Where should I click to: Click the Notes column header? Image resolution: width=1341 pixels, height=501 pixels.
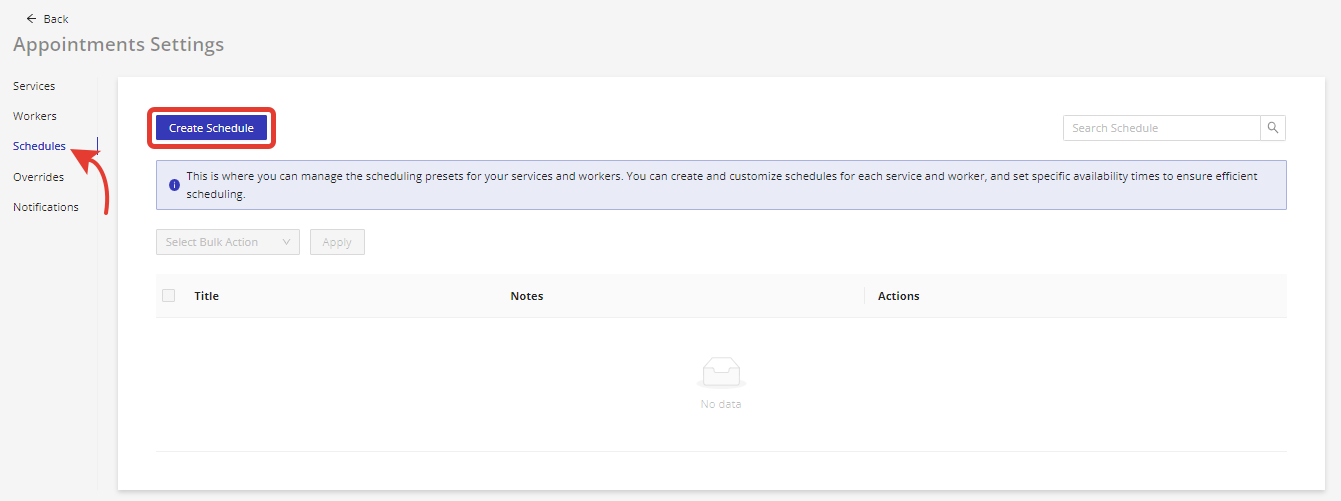(526, 296)
